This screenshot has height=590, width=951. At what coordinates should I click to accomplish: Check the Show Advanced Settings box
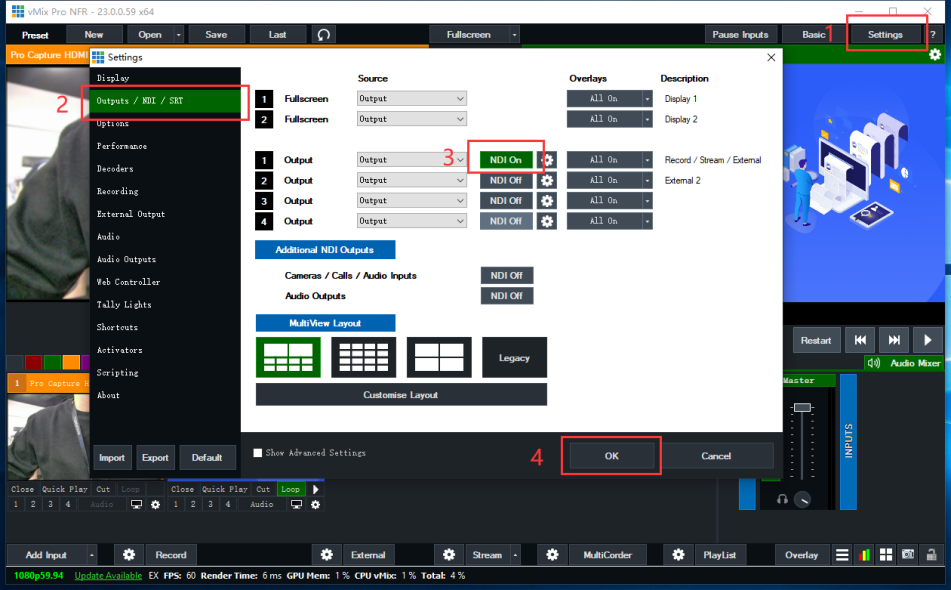(258, 453)
